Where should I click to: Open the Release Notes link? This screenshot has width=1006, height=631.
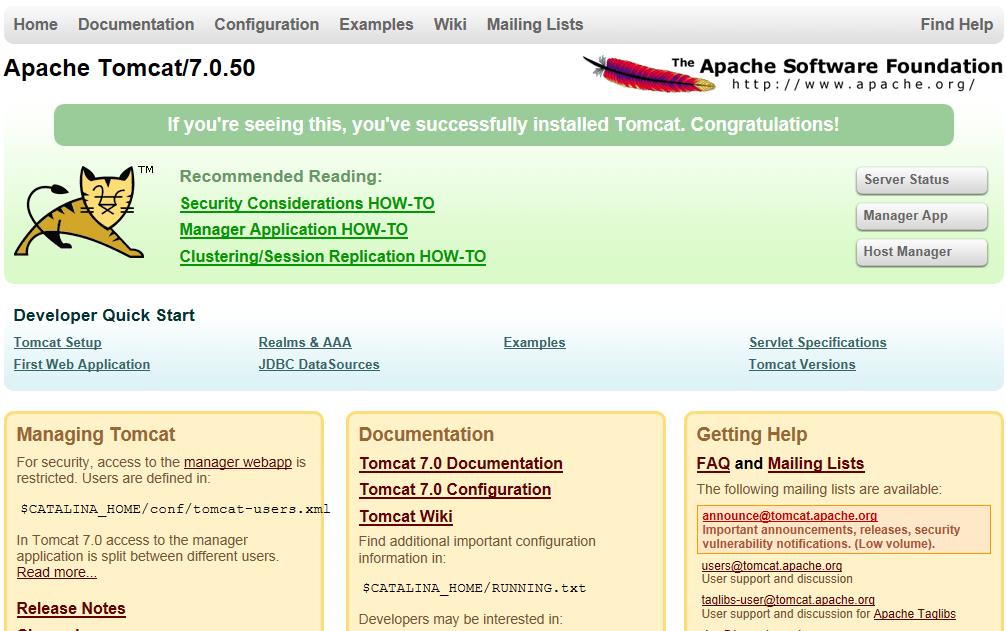coord(71,609)
